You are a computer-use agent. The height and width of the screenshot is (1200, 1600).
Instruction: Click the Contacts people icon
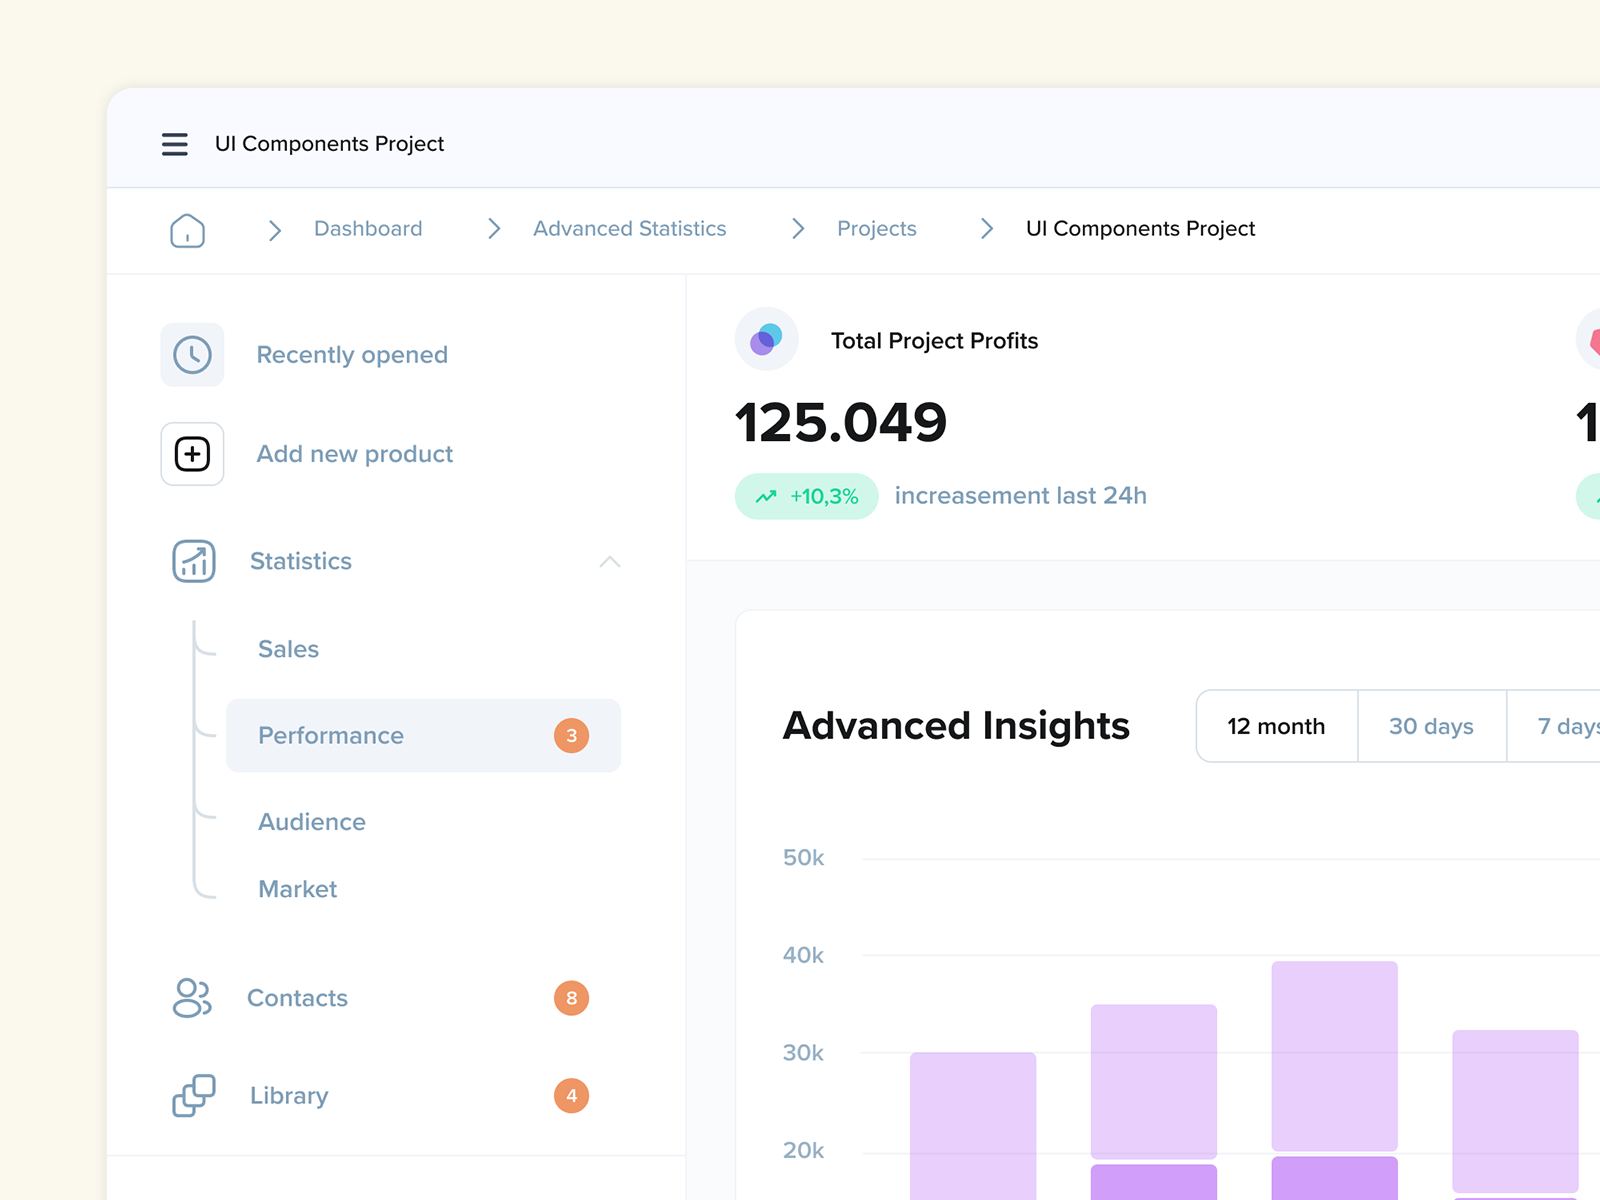click(192, 998)
